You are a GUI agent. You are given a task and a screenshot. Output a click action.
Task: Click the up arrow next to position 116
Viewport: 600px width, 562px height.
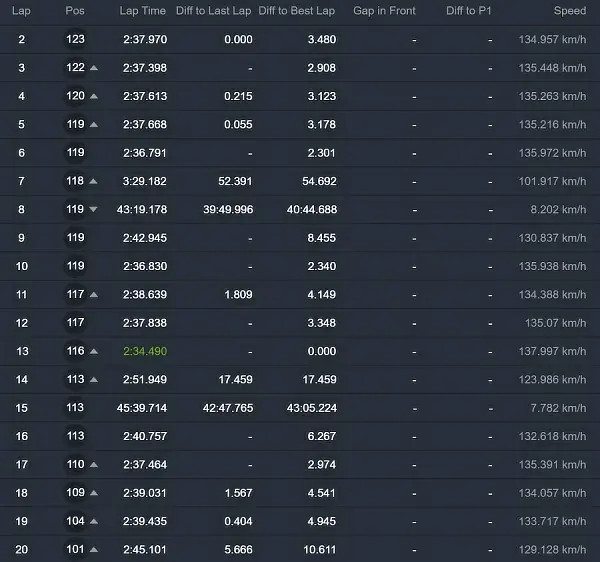click(94, 352)
